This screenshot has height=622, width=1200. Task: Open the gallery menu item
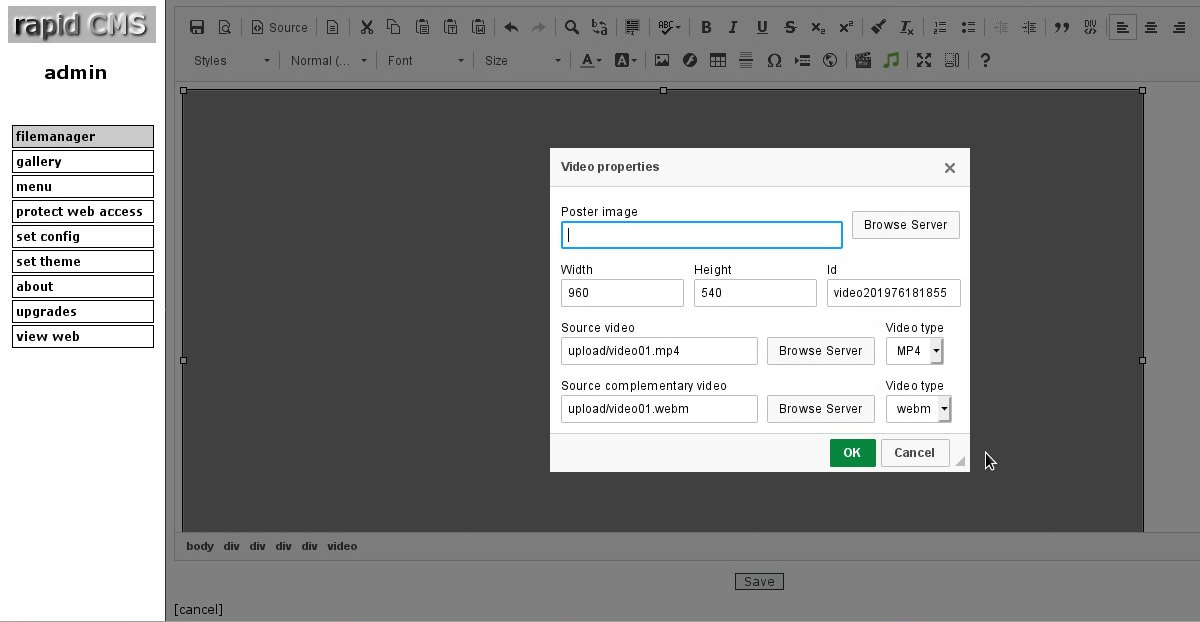tap(83, 161)
